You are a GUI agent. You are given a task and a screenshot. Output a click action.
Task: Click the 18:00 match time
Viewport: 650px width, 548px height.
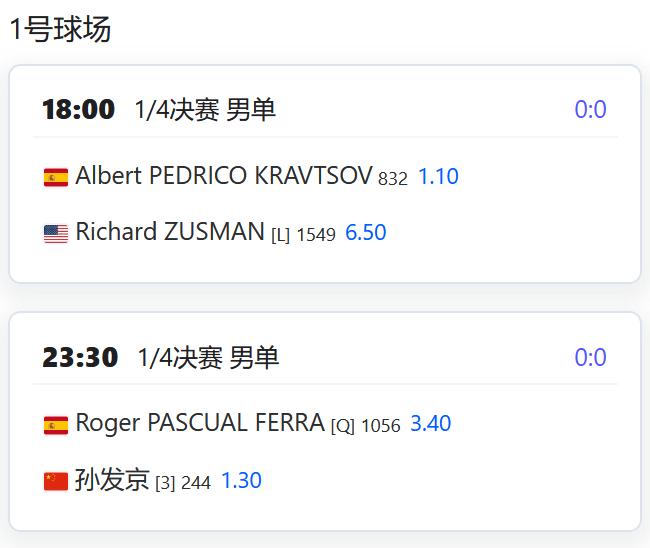[78, 109]
